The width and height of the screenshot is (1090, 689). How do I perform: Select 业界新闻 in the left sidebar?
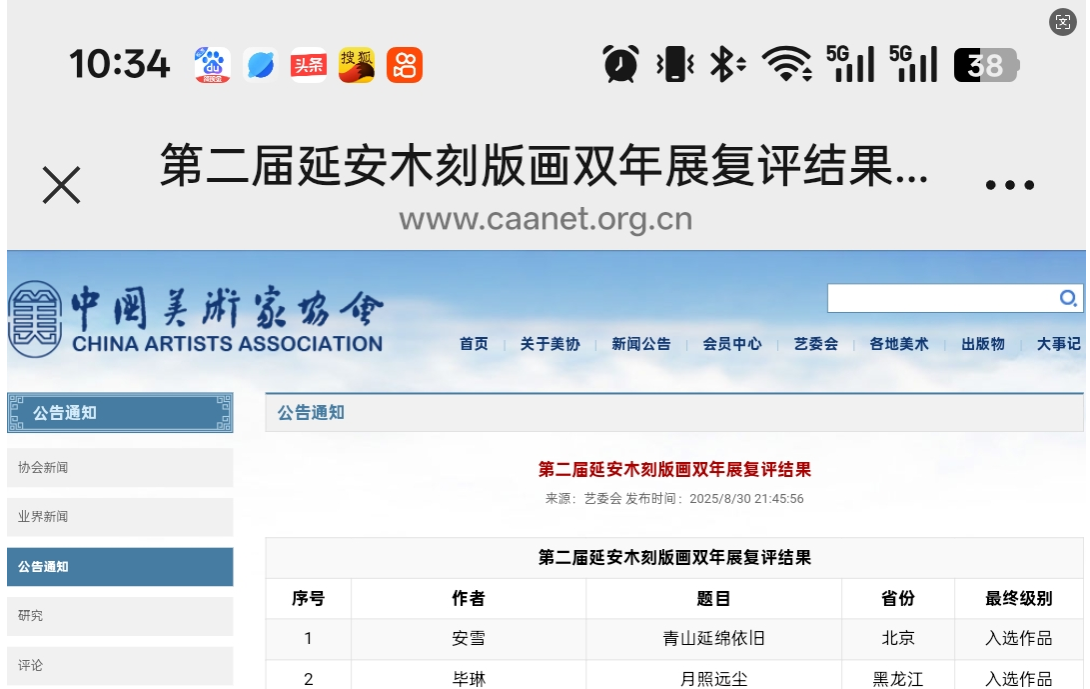point(120,517)
